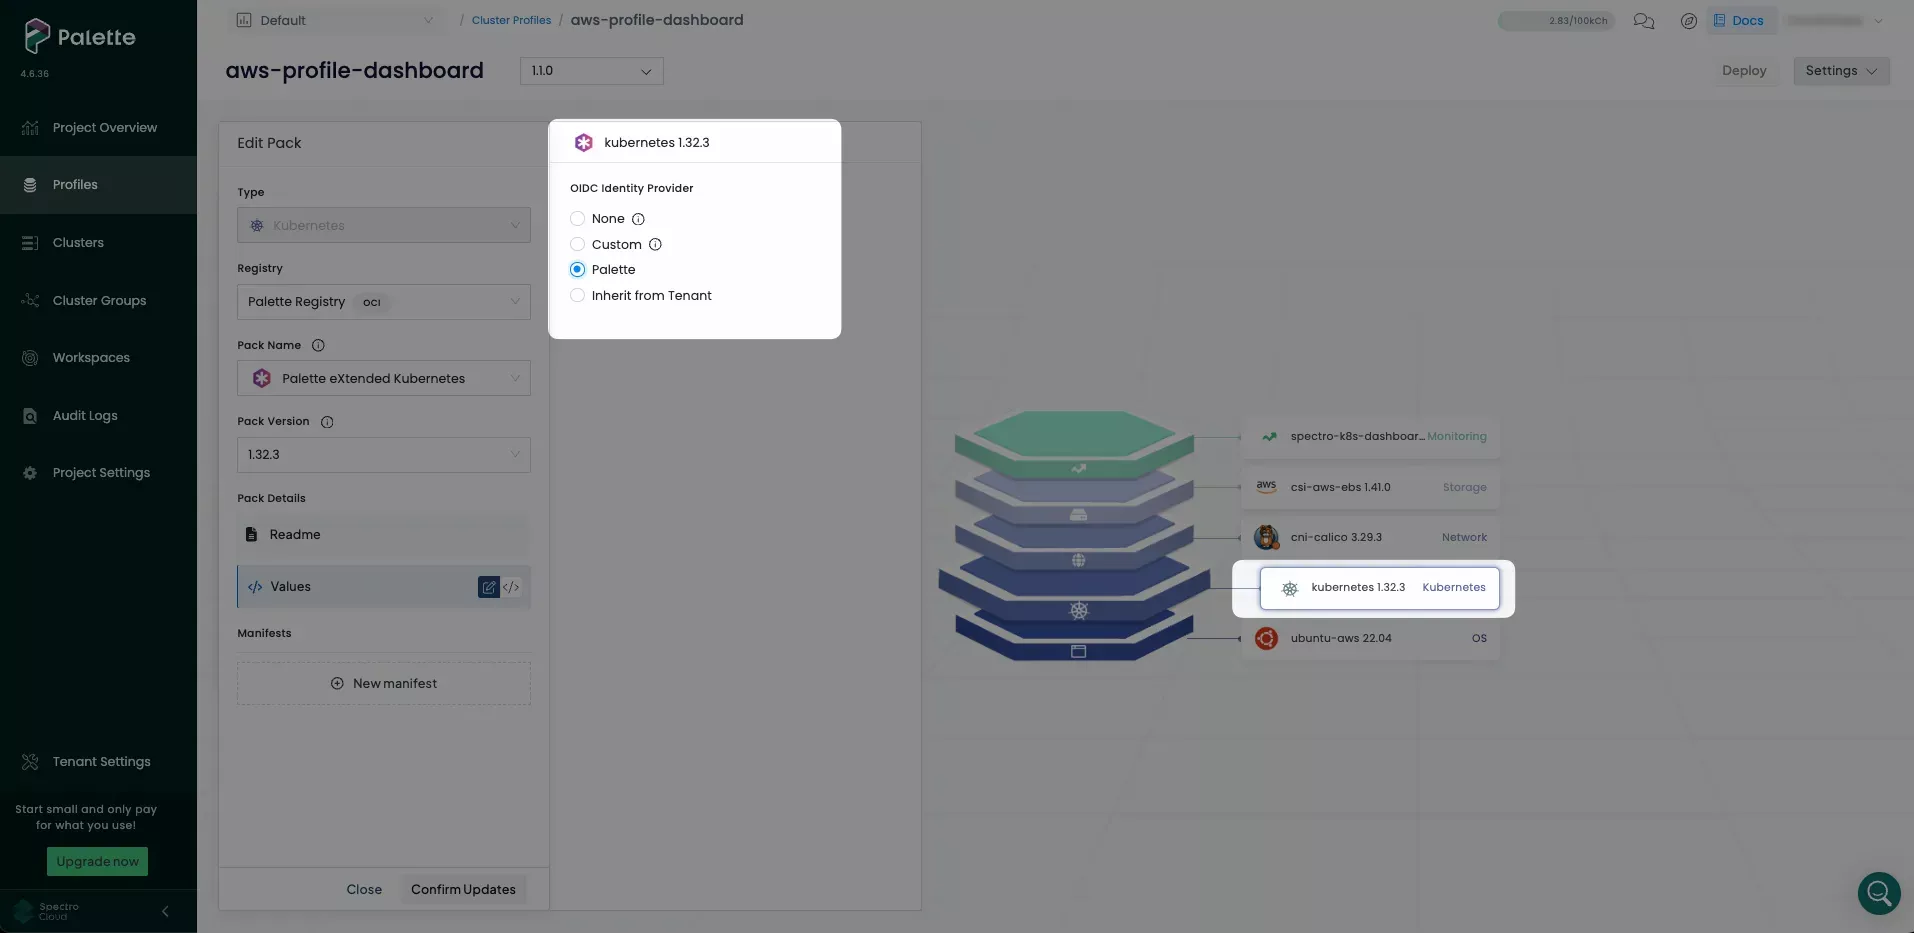Select the None OIDC identity provider
The height and width of the screenshot is (933, 1914).
tap(577, 218)
